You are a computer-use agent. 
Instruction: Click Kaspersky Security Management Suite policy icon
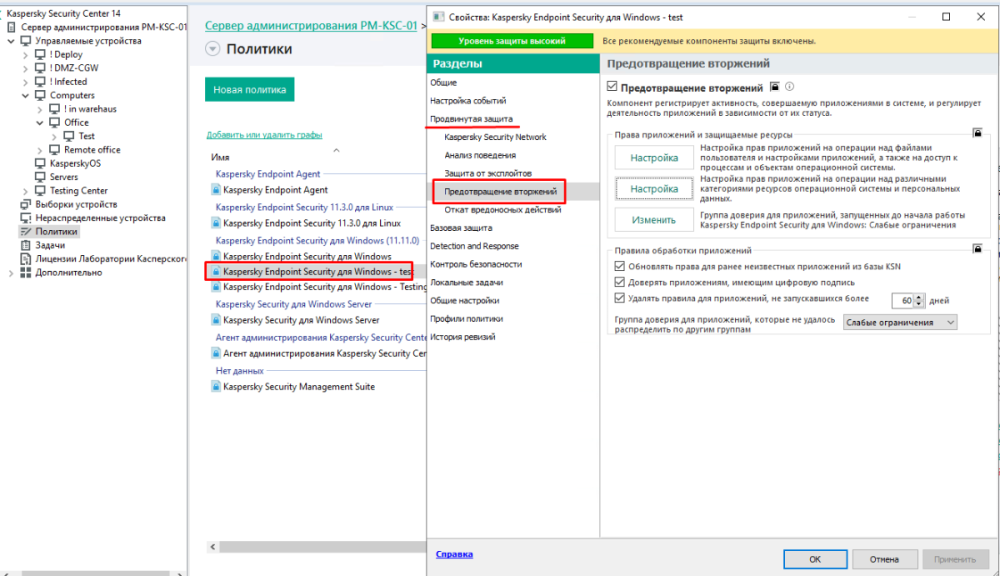click(216, 387)
